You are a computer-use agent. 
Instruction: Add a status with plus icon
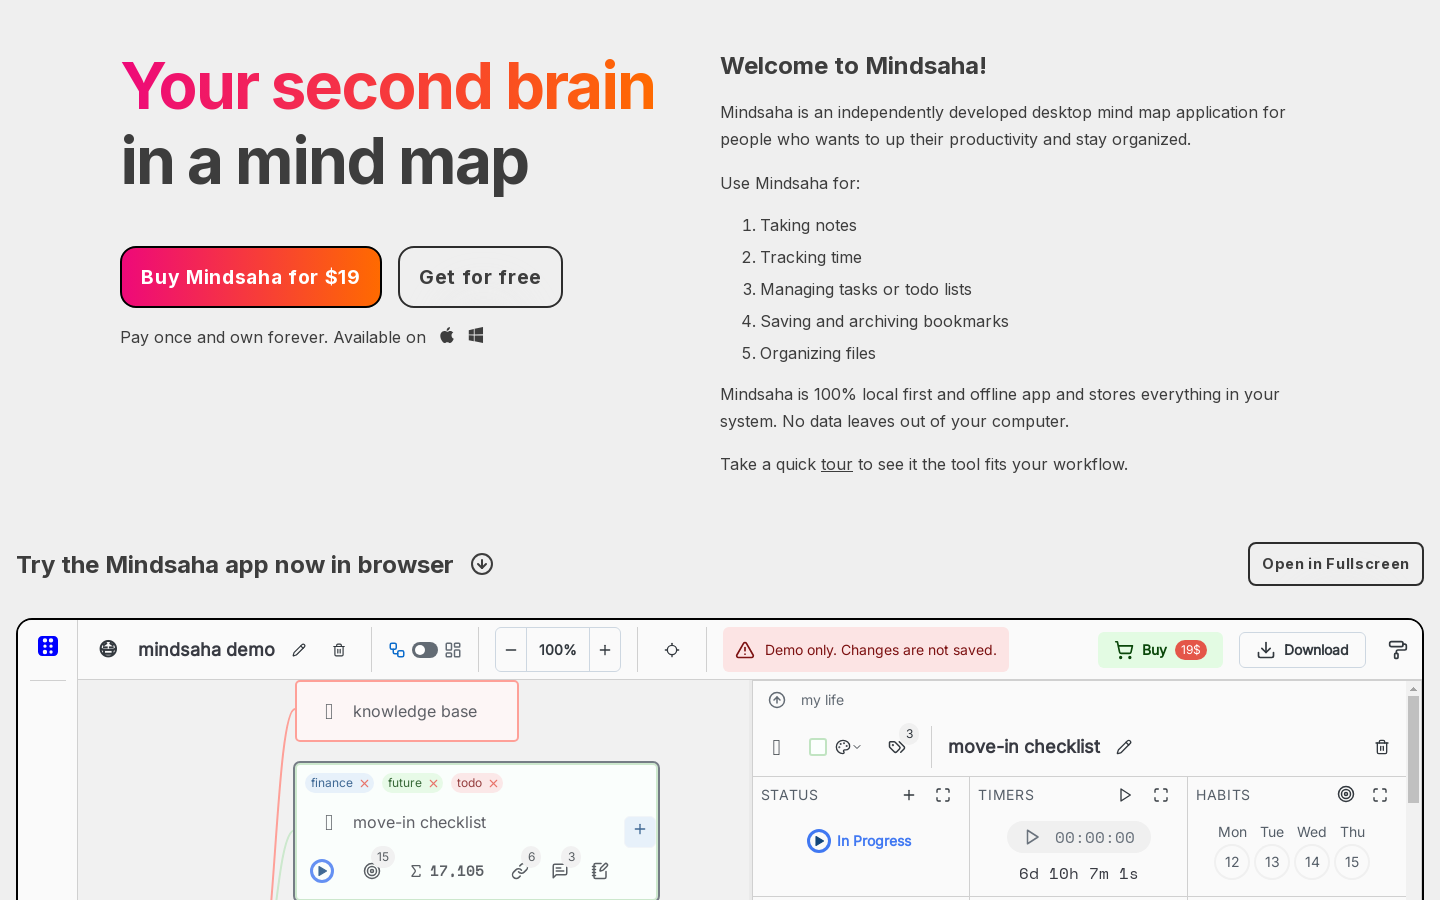pyautogui.click(x=909, y=795)
